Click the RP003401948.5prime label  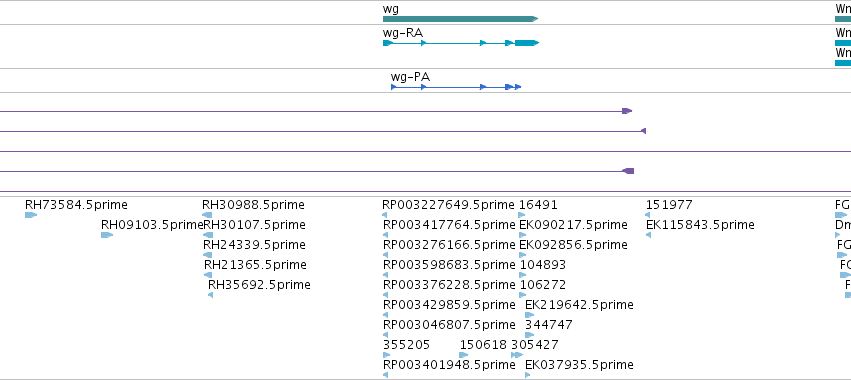[x=449, y=364]
